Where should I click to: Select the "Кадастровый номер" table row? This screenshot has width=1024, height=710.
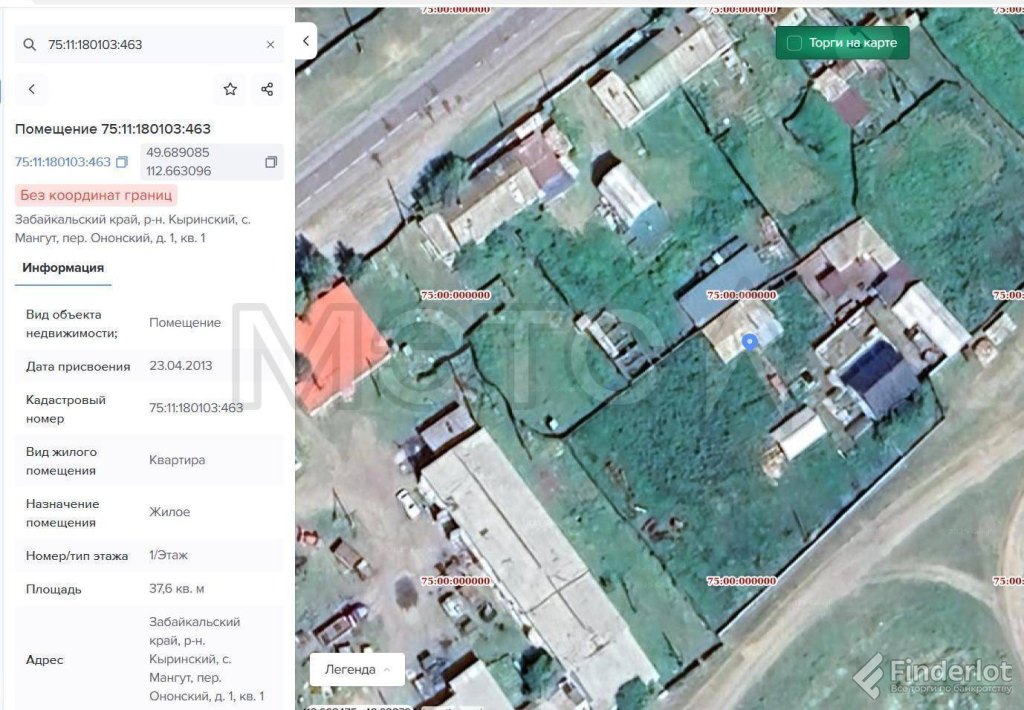148,408
